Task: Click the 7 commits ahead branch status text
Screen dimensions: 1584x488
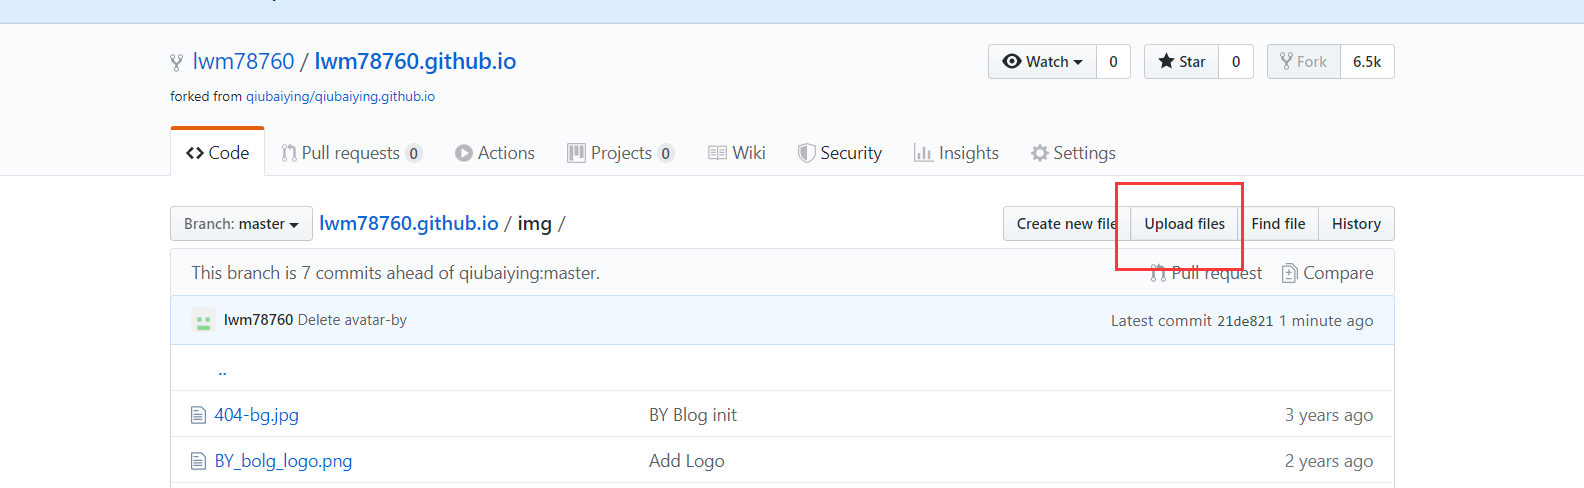Action: [x=396, y=273]
